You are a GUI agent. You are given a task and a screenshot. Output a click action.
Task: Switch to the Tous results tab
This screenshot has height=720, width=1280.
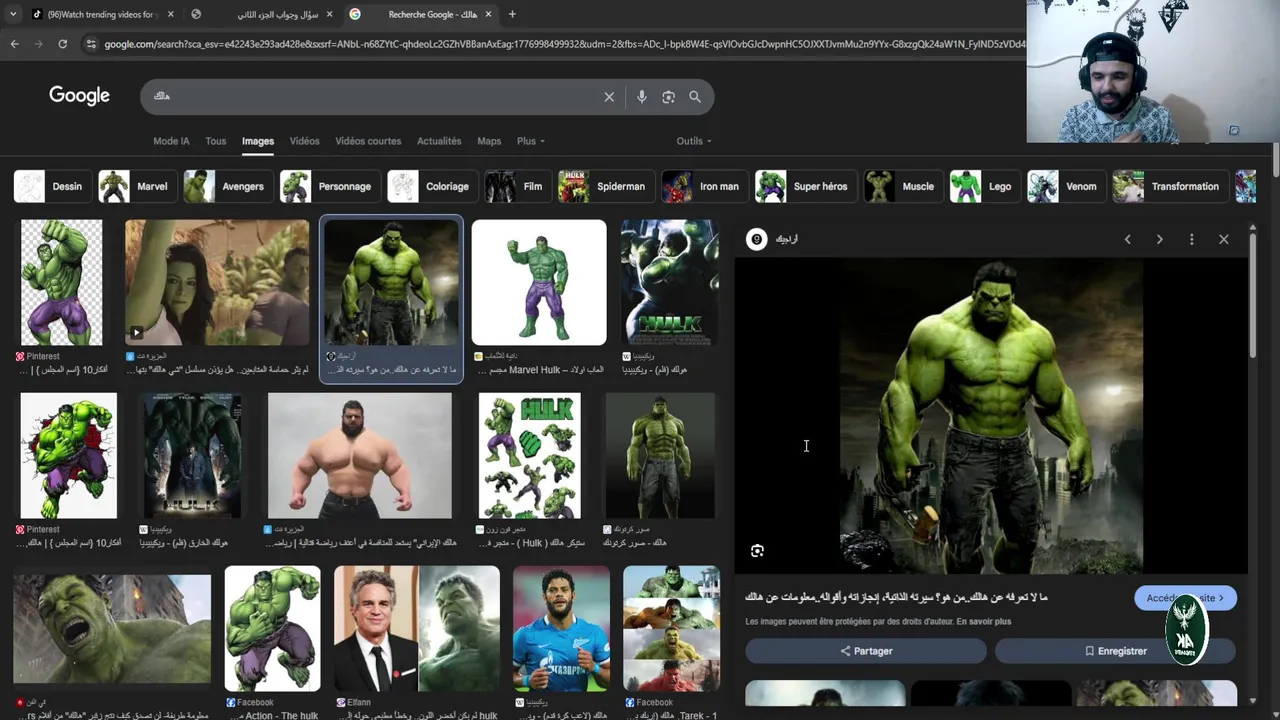[216, 141]
